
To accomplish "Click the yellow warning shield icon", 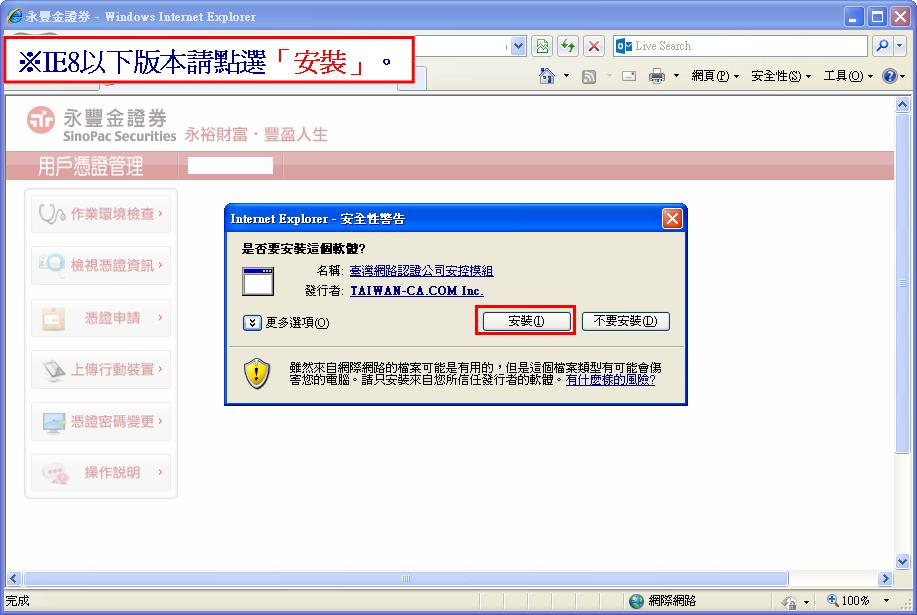I will click(257, 374).
